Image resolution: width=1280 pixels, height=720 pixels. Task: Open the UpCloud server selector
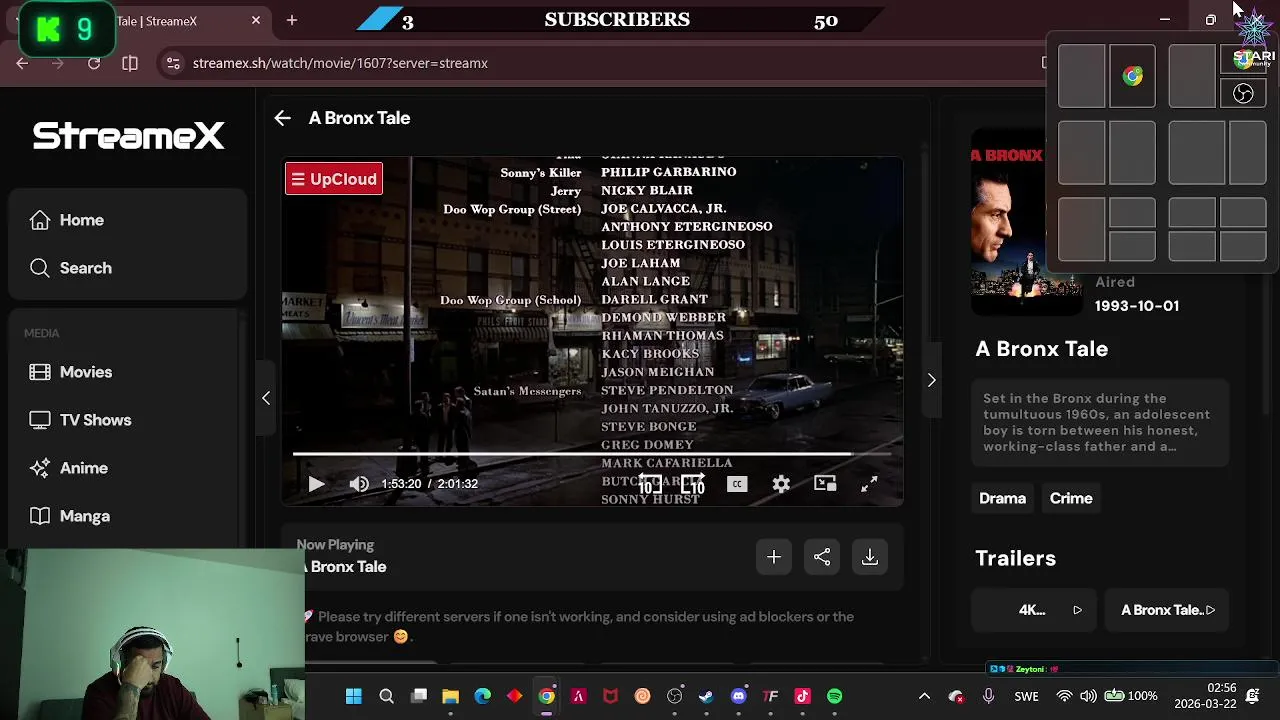click(334, 179)
